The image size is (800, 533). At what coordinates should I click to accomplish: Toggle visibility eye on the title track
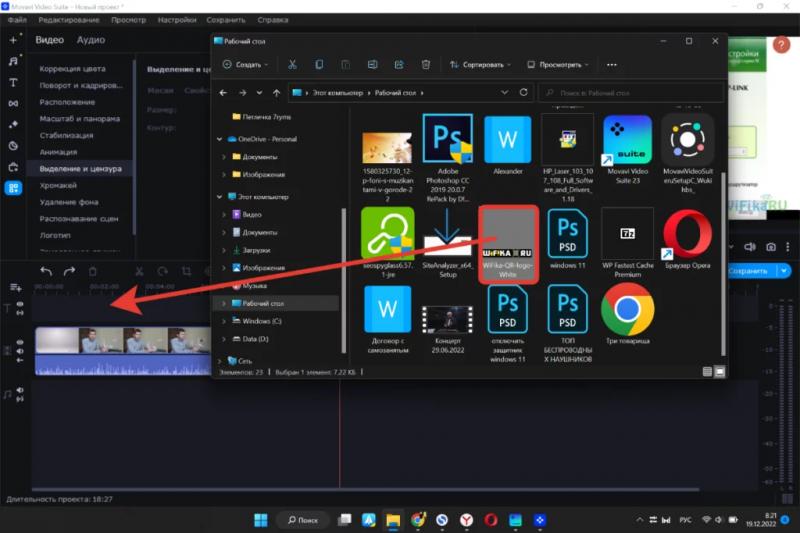click(19, 304)
